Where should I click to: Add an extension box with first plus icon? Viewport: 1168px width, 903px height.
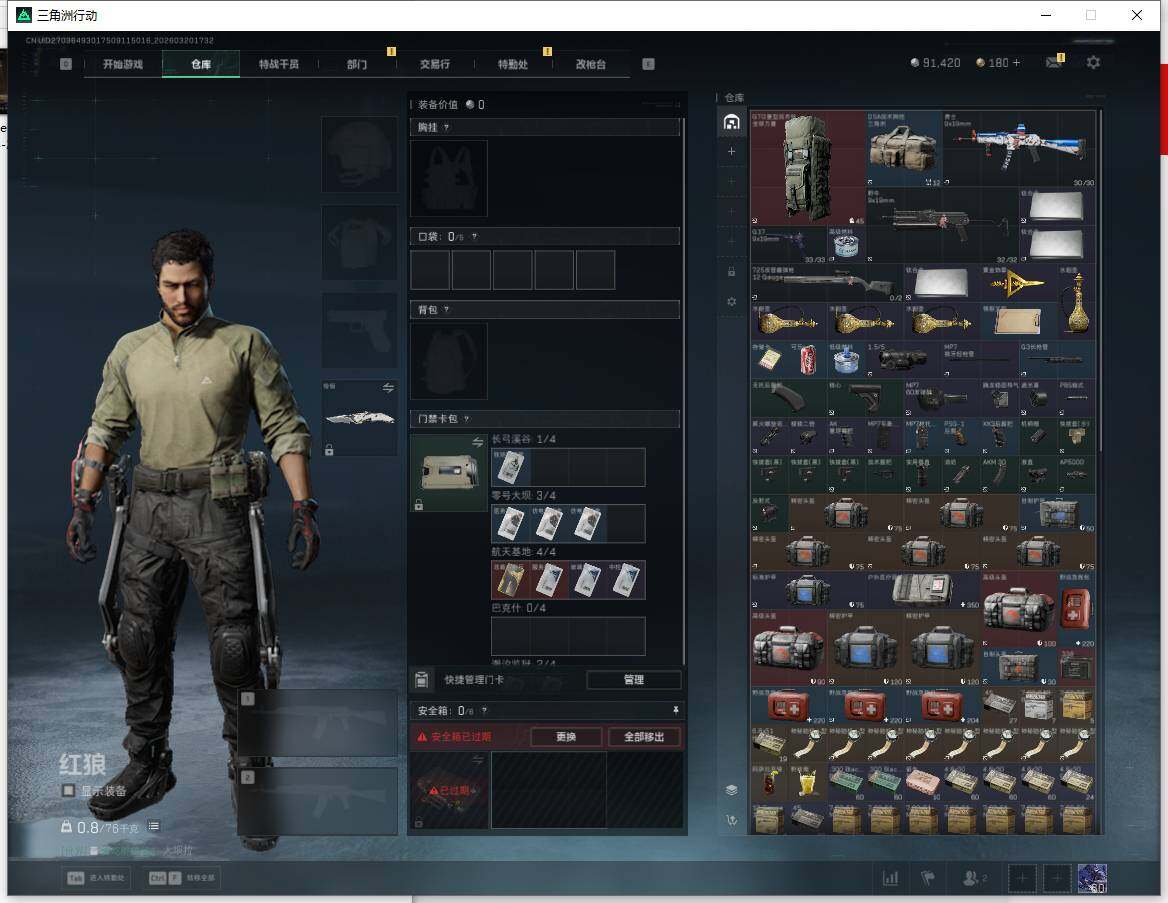731,151
